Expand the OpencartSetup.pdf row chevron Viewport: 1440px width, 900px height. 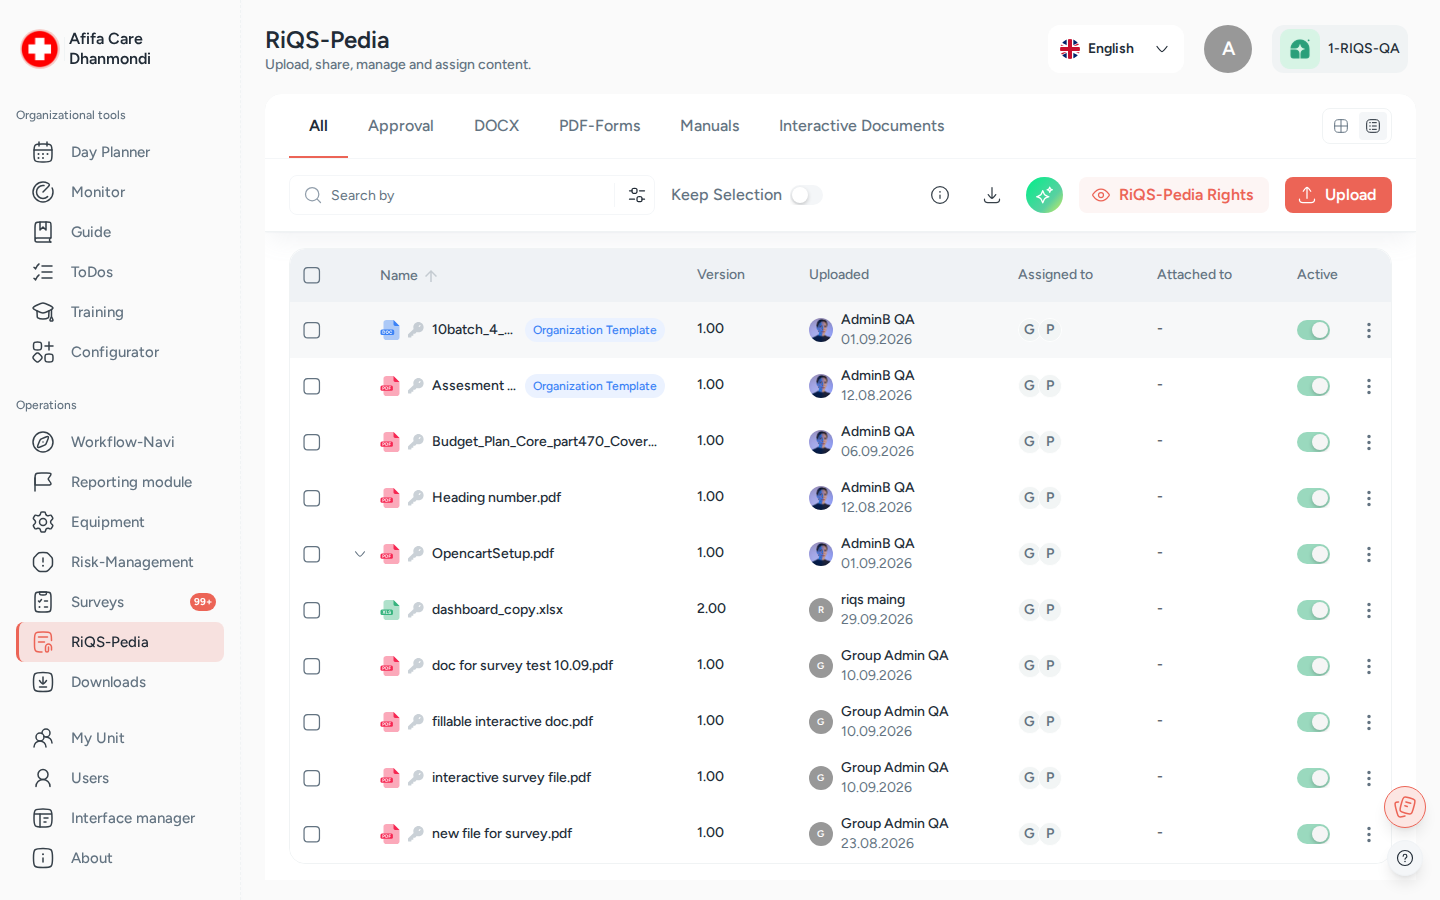[360, 554]
